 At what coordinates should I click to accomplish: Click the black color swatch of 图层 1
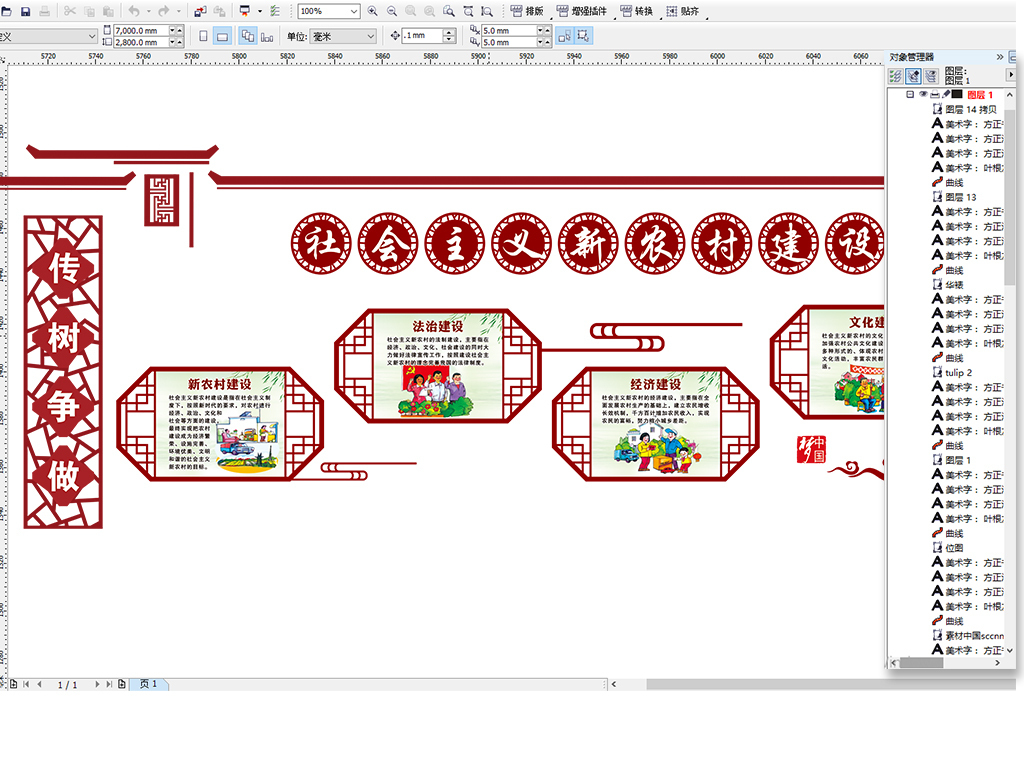coord(958,95)
